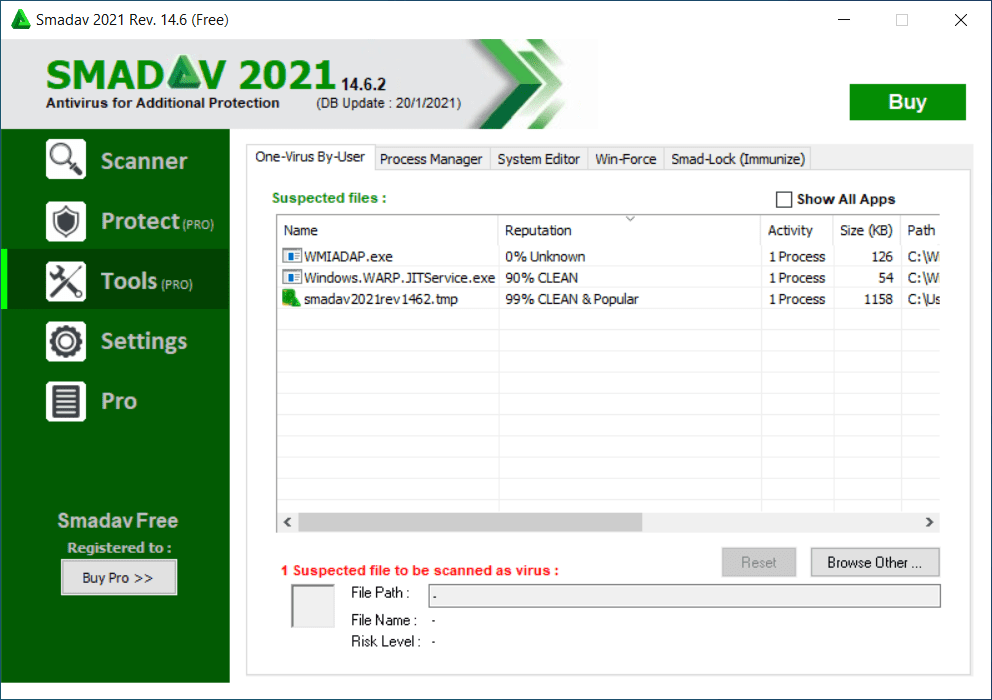The width and height of the screenshot is (992, 700).
Task: Click WMIADAP.exe file icon
Action: [x=292, y=256]
